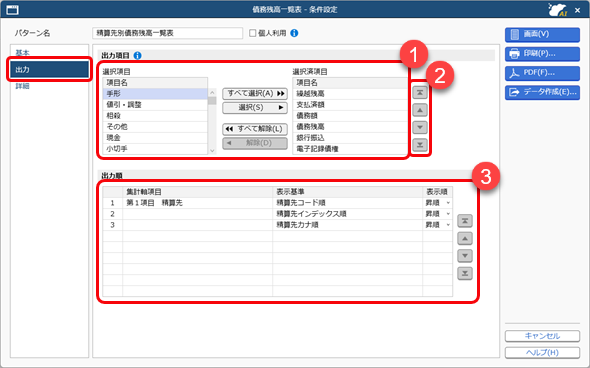Viewport: 590px width, 368px height.
Task: Select 値引・調整 in 選択項目 list
Action: click(155, 105)
